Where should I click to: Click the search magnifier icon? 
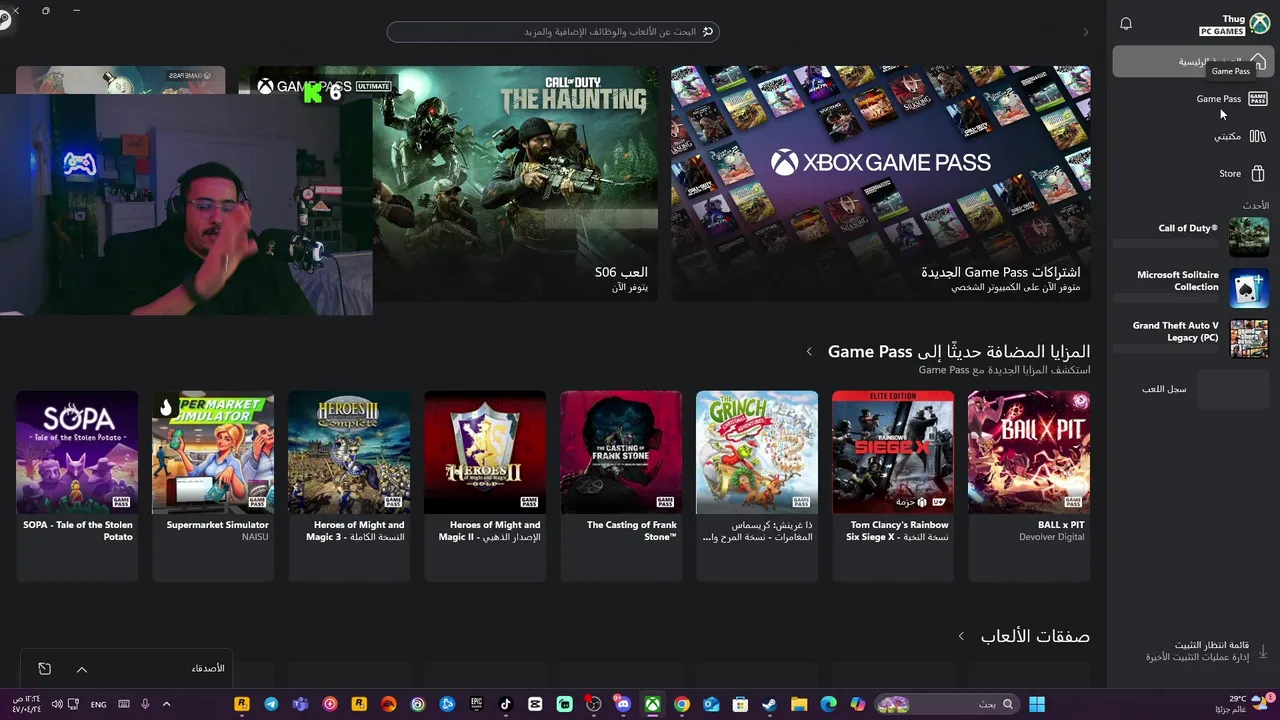pos(708,32)
